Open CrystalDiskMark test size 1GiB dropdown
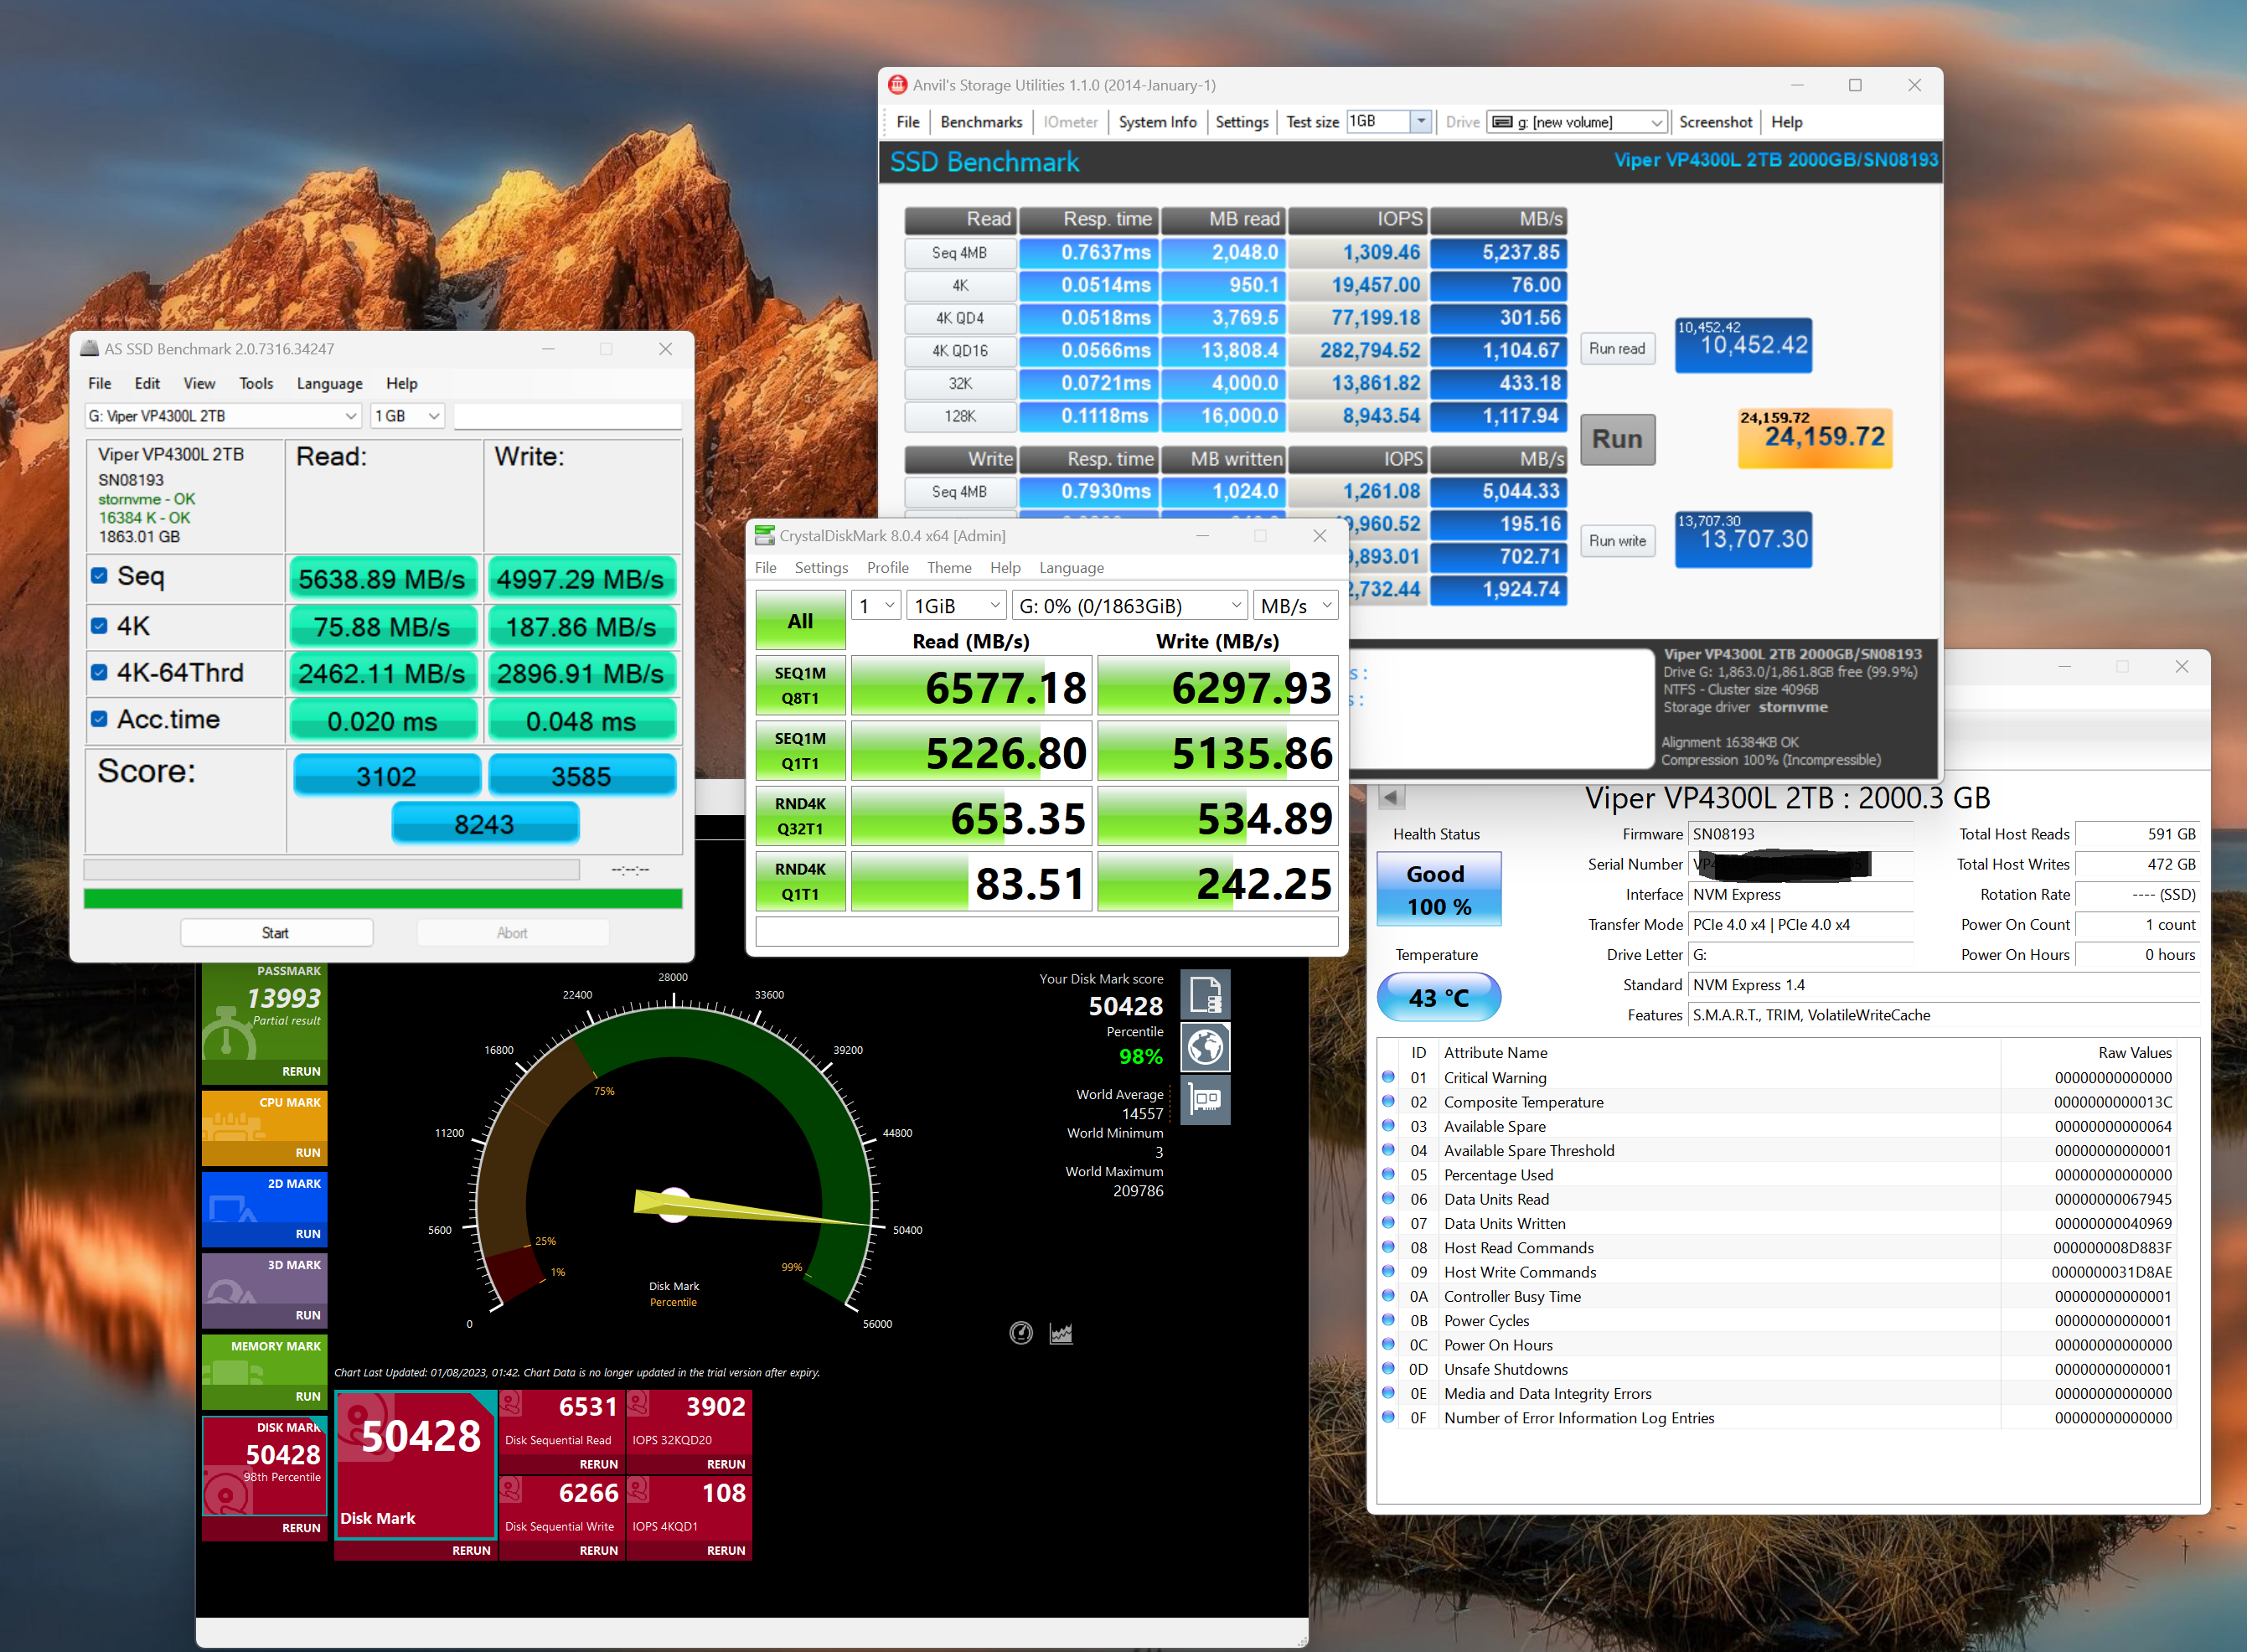The image size is (2247, 1652). pyautogui.click(x=956, y=606)
